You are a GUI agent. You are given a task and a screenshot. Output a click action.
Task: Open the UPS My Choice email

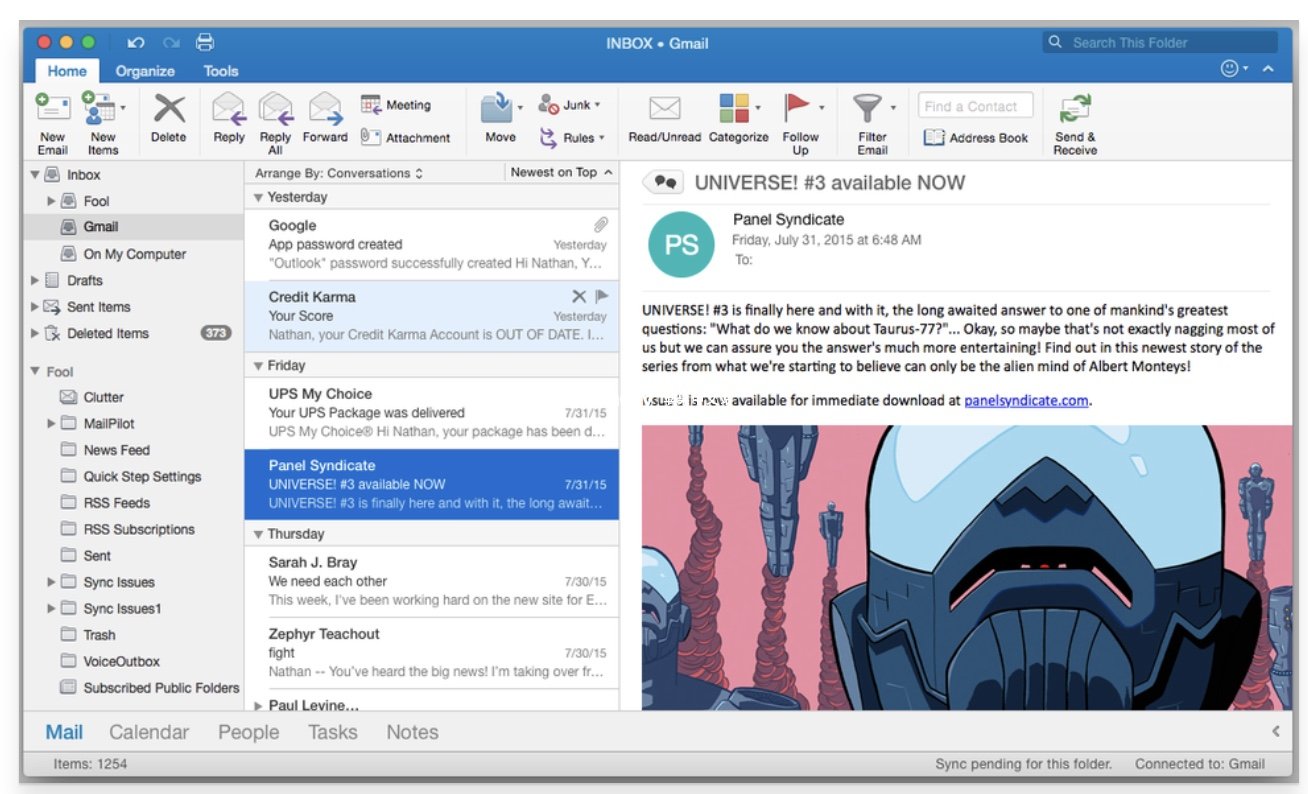(x=432, y=412)
